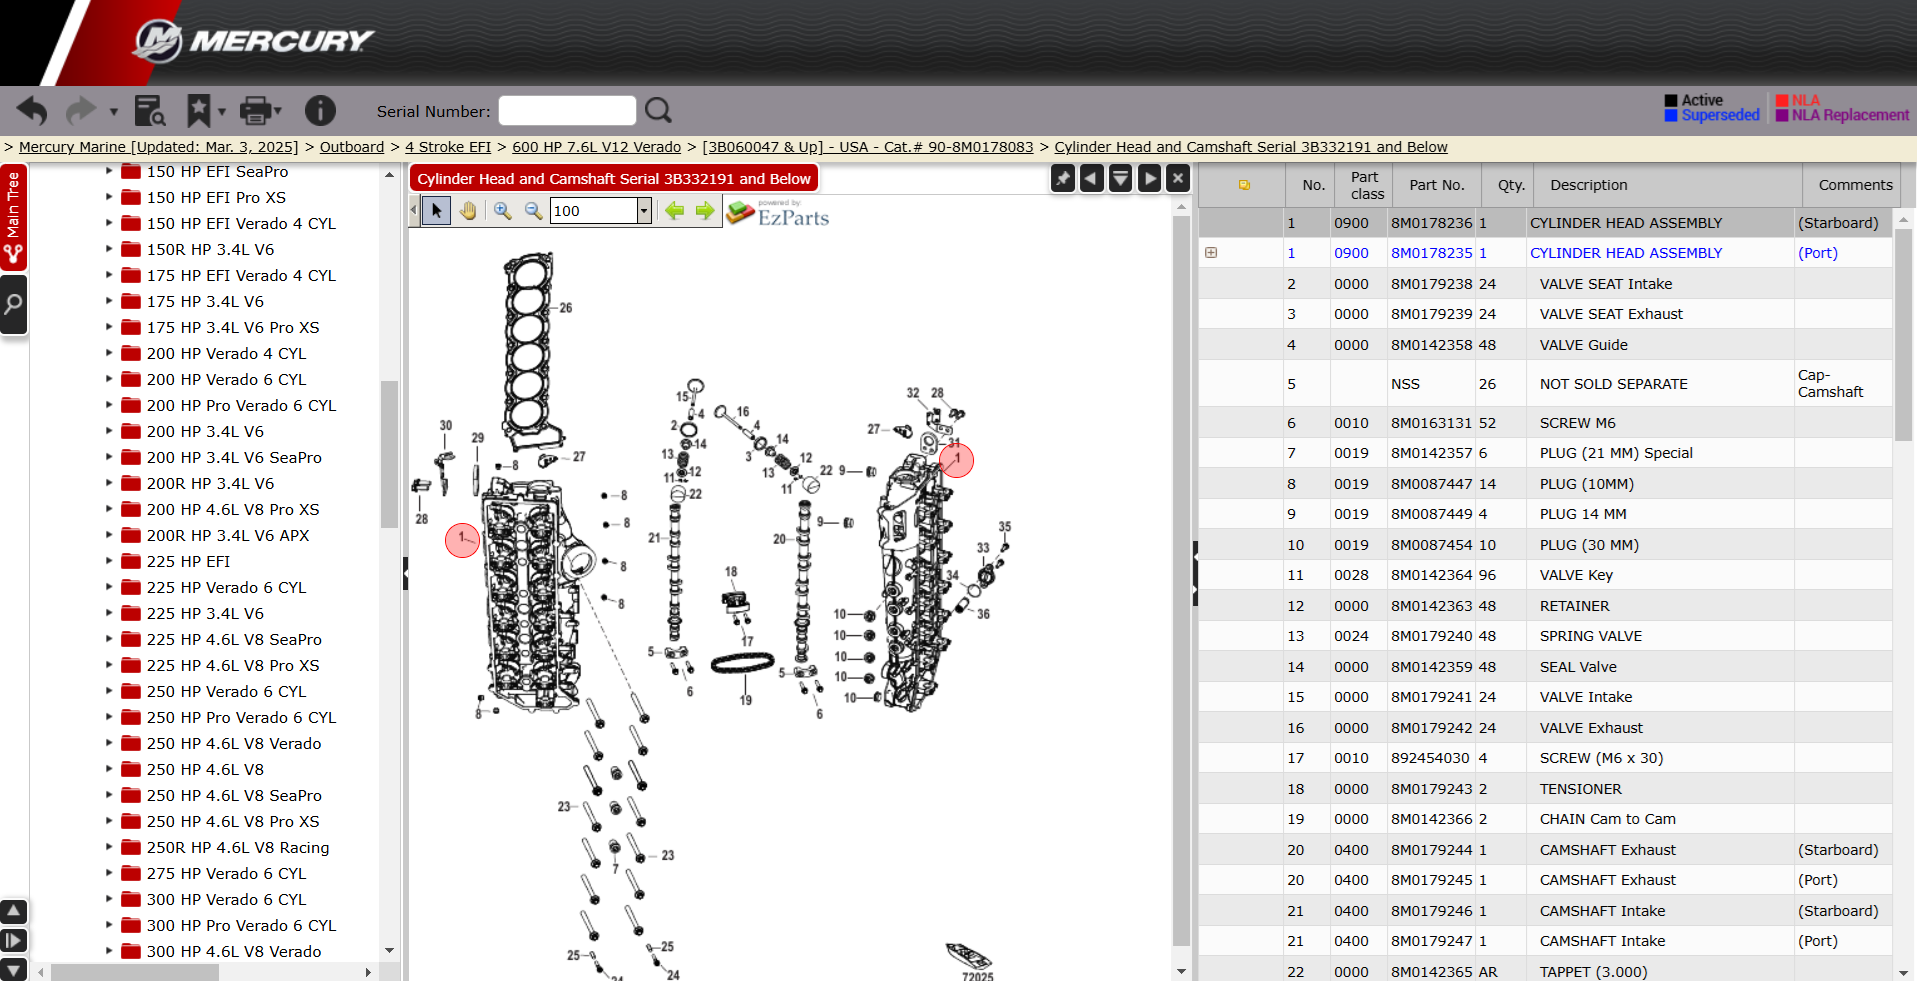Expand the 250R HP 4.6L V8 Racing arrow
The image size is (1917, 981).
109,847
